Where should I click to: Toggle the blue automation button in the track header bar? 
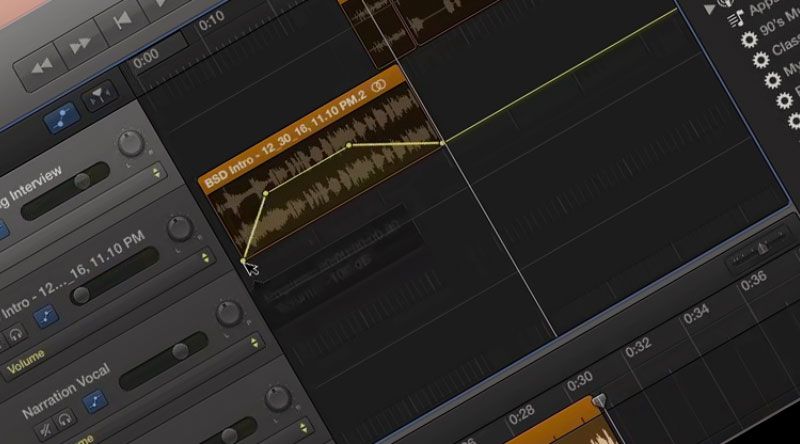(62, 116)
